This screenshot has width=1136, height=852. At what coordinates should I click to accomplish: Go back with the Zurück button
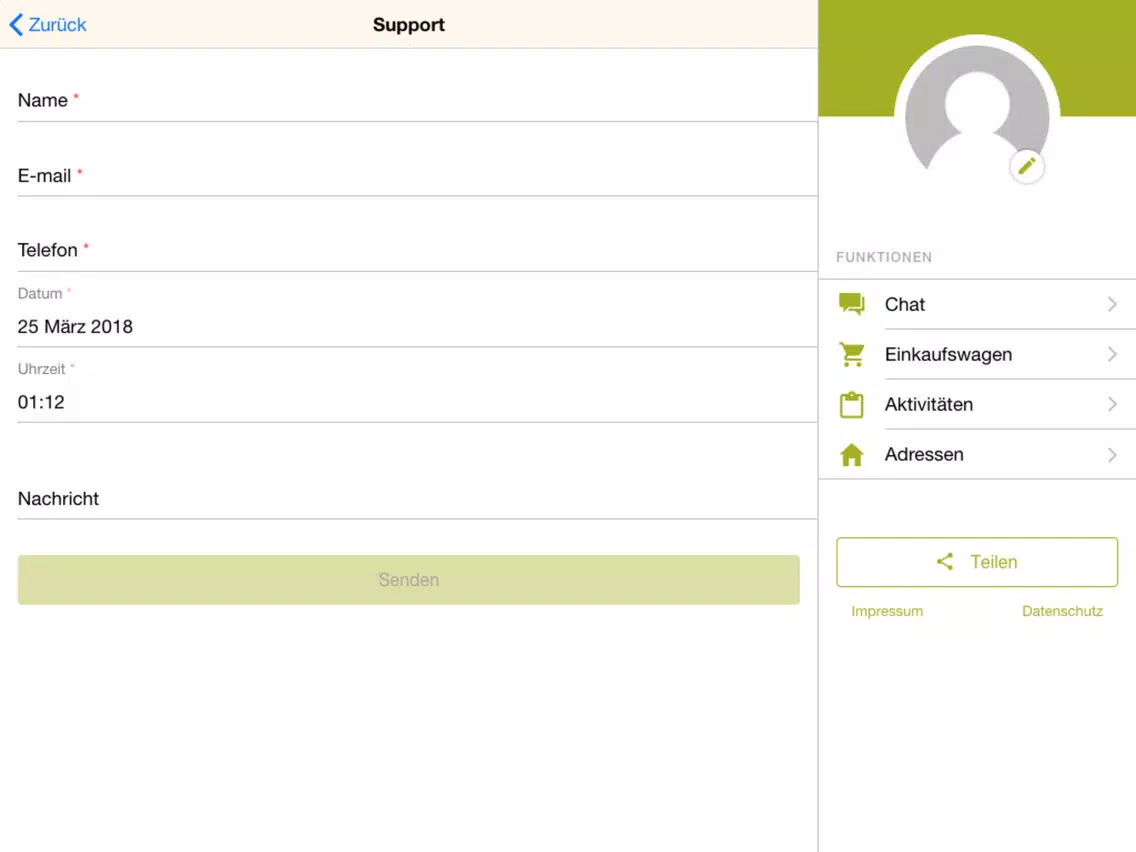pyautogui.click(x=48, y=25)
